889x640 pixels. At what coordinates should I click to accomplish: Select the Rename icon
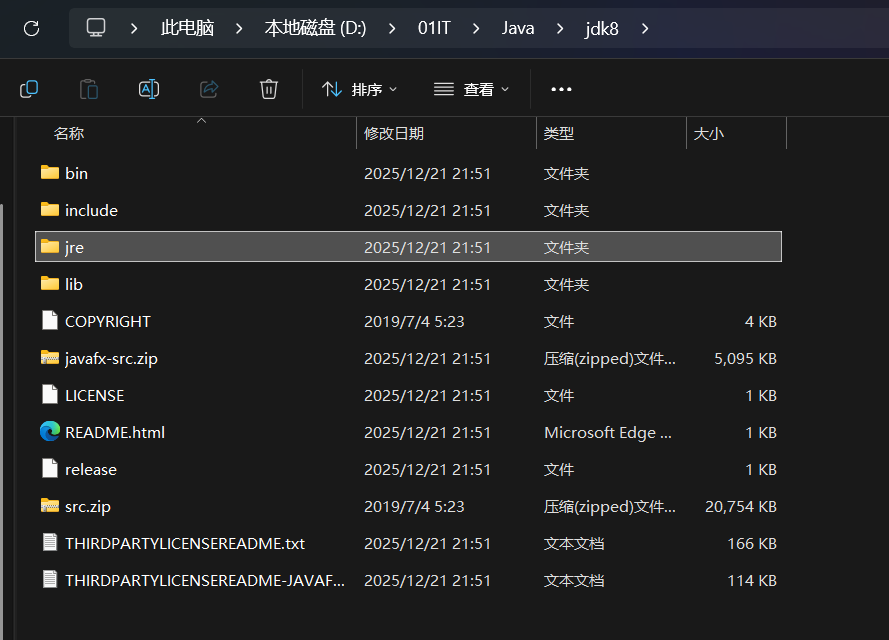pos(148,89)
